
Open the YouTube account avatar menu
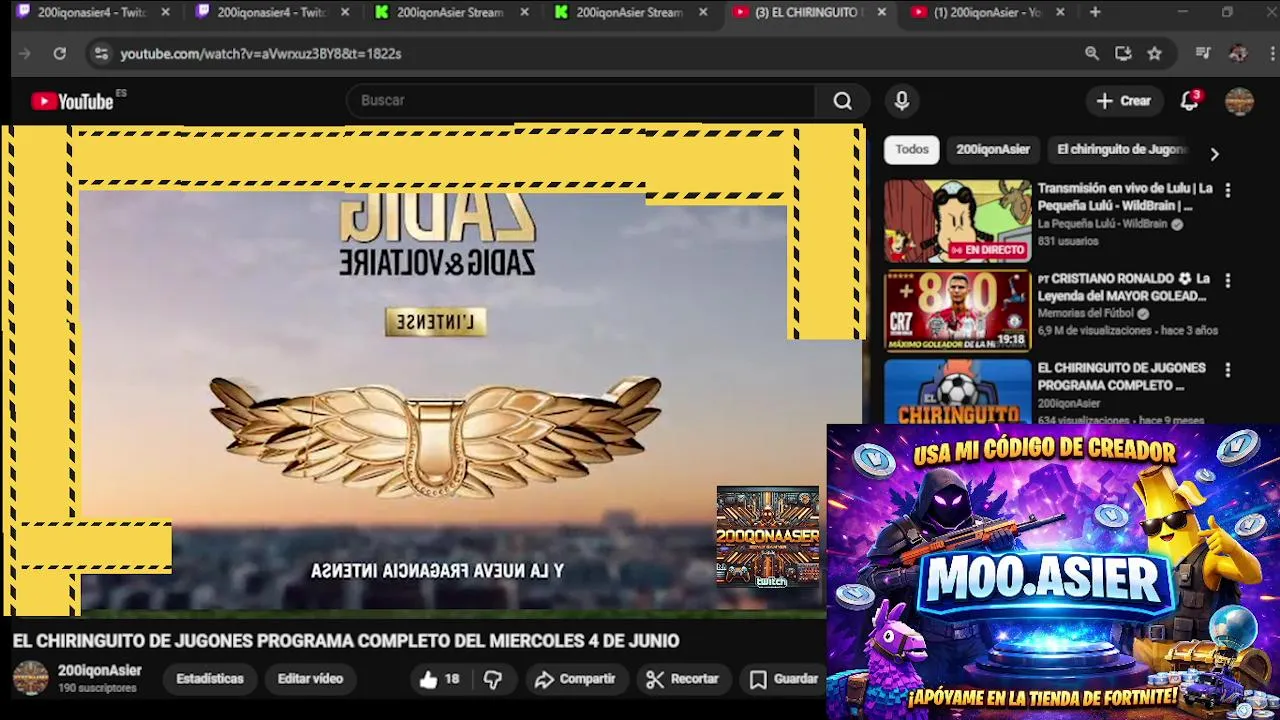point(1239,101)
